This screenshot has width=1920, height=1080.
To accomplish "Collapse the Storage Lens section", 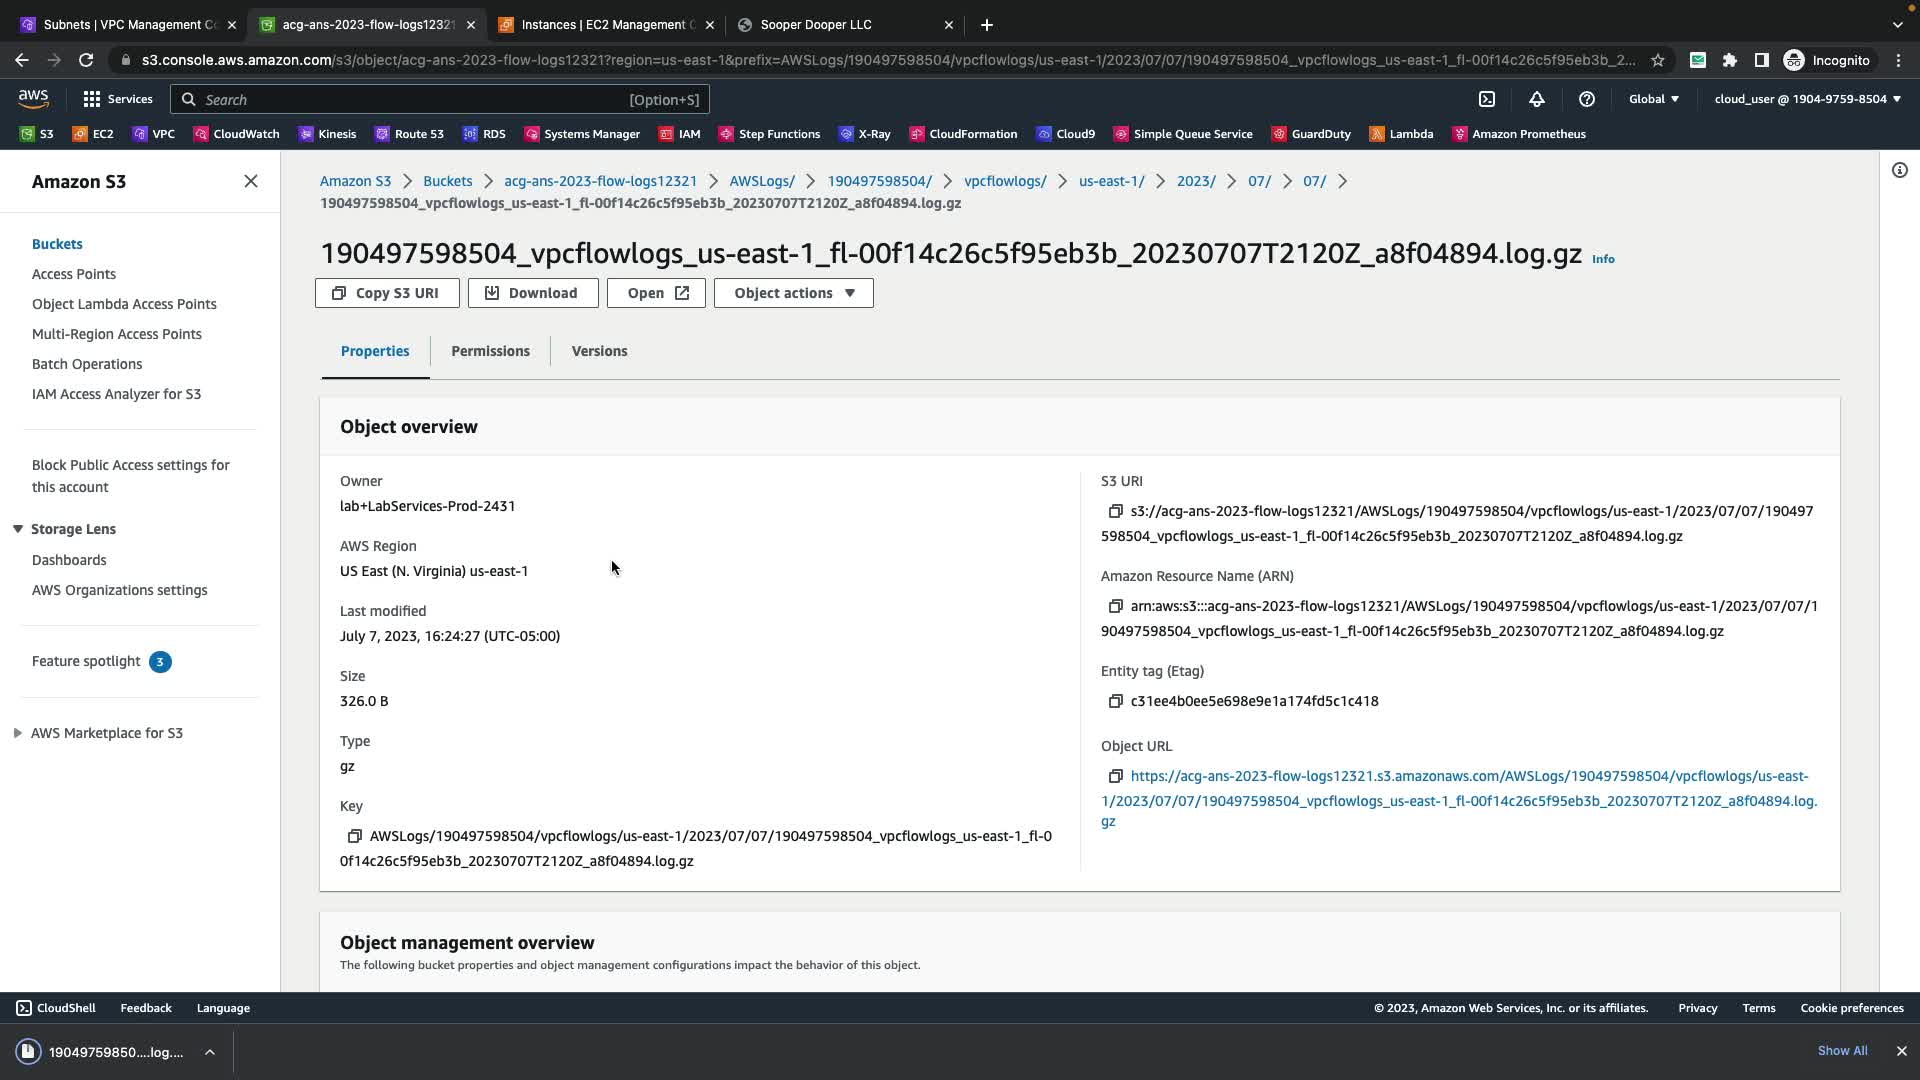I will (18, 529).
